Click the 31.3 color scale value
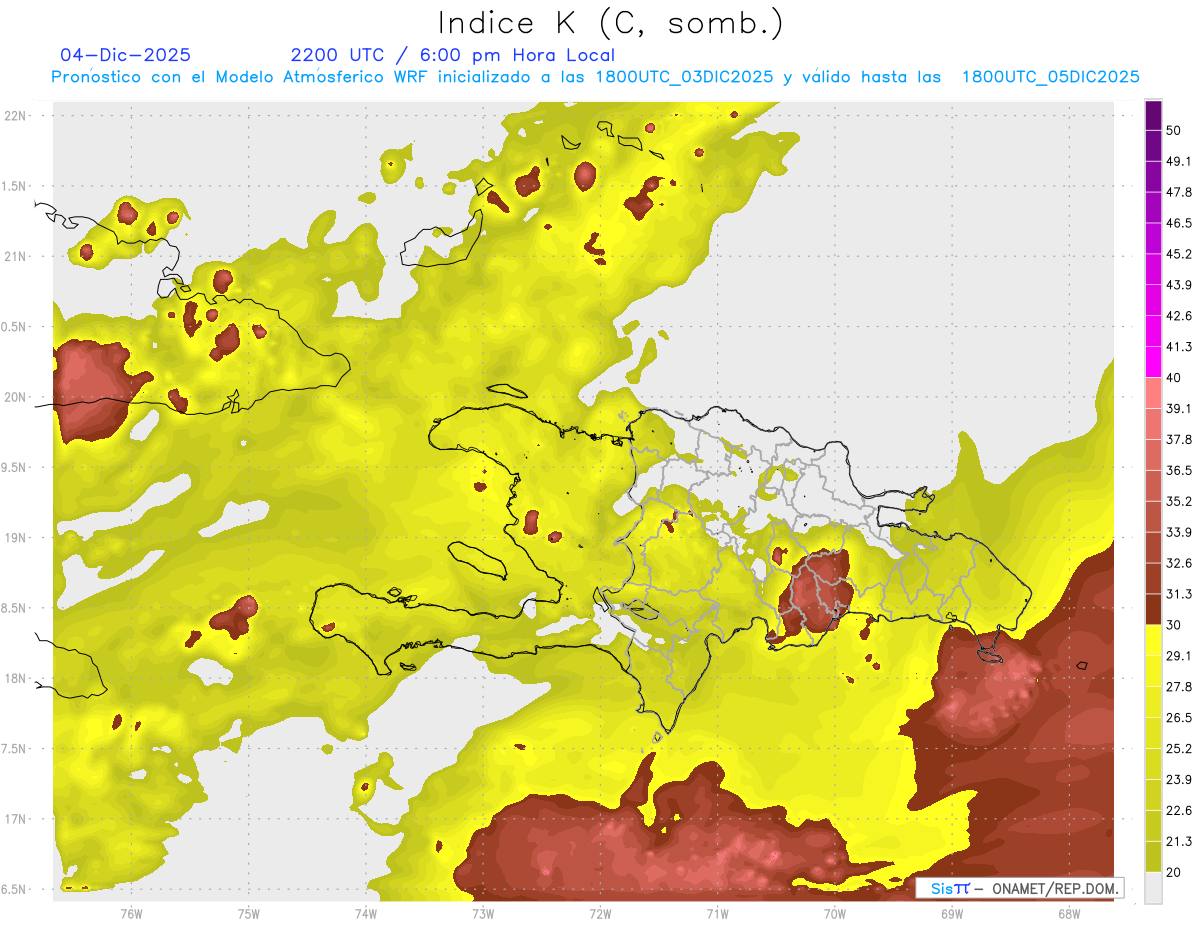1200x927 pixels. click(1179, 594)
